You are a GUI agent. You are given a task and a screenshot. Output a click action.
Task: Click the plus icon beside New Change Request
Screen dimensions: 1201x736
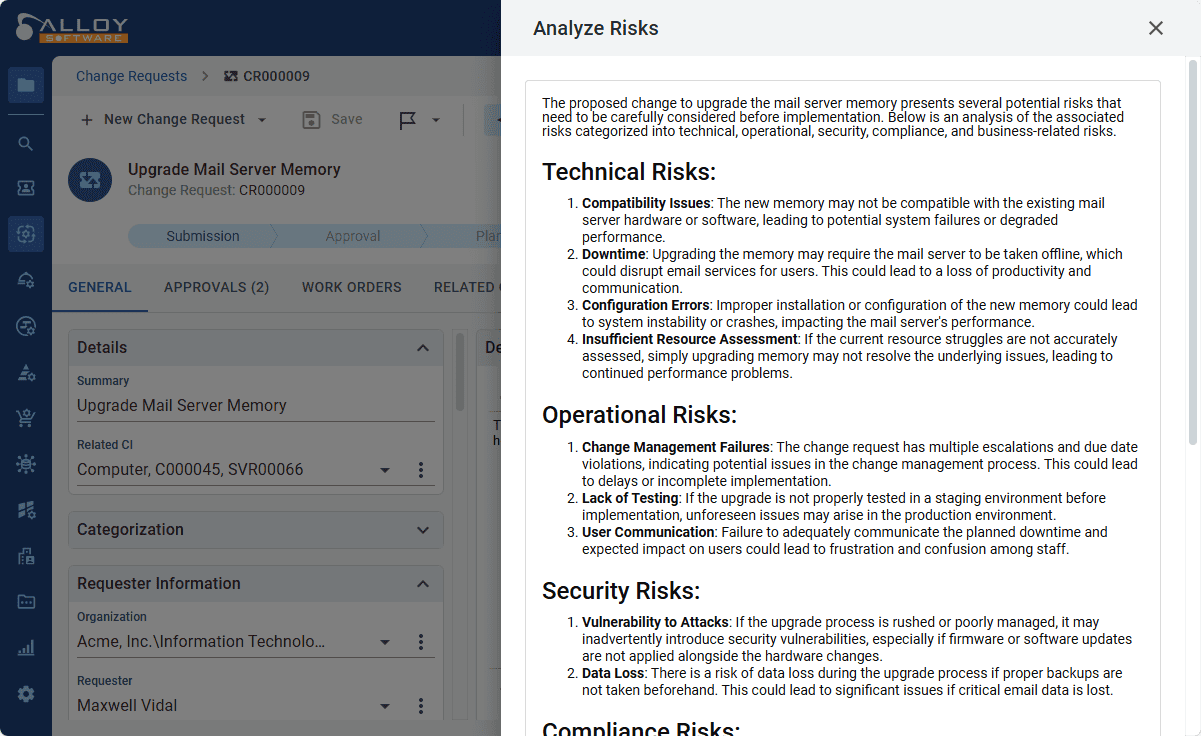coord(87,120)
